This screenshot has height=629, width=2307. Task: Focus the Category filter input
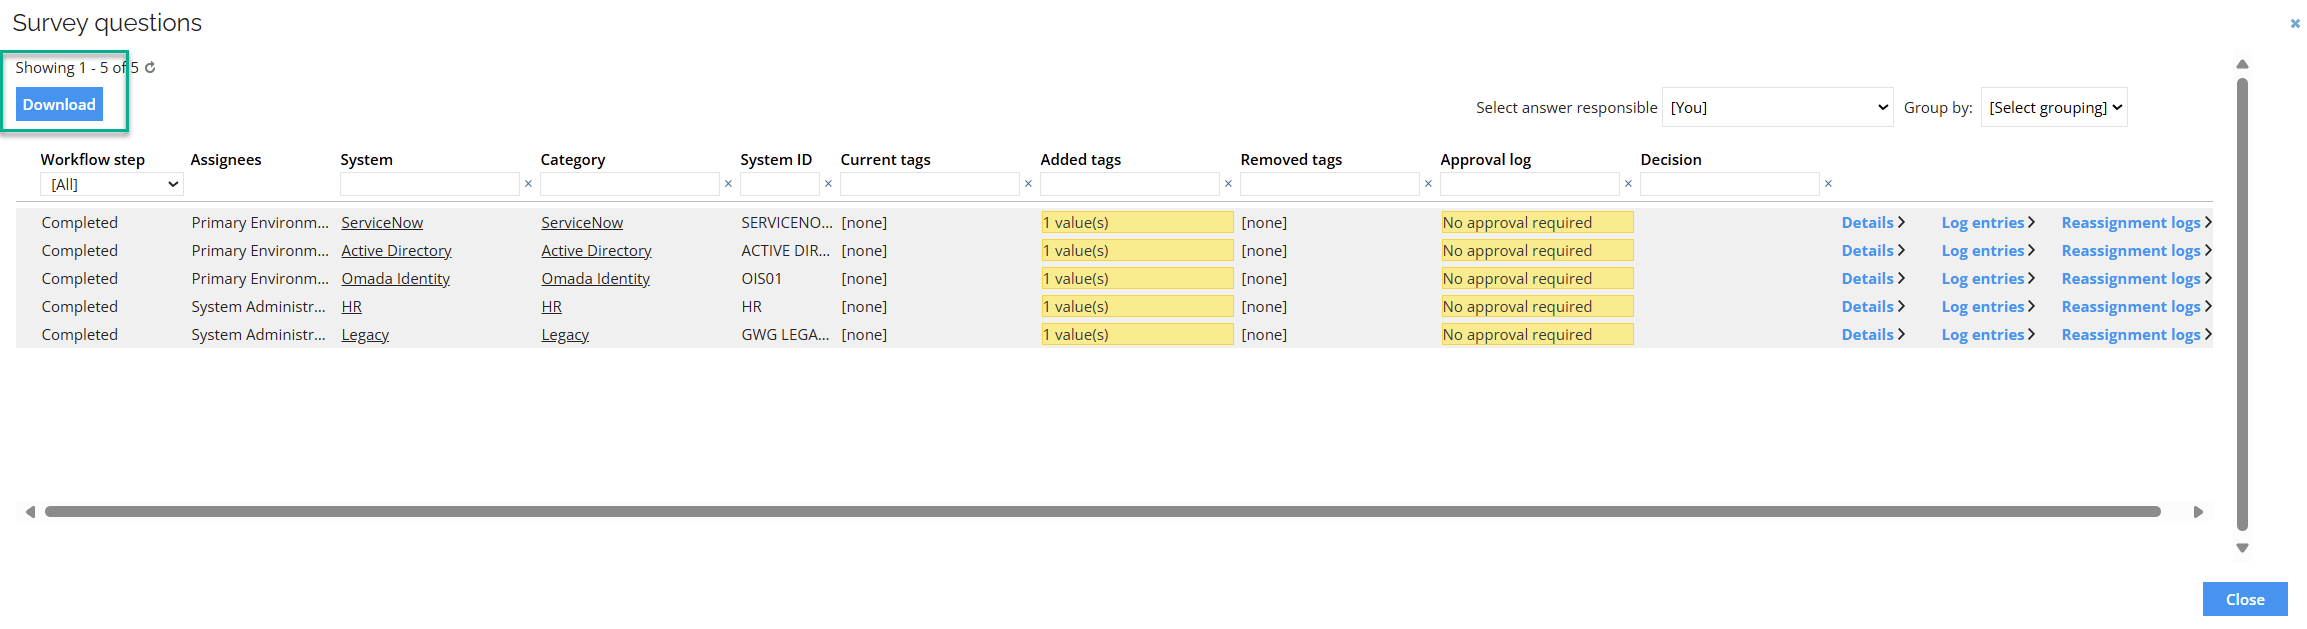630,184
